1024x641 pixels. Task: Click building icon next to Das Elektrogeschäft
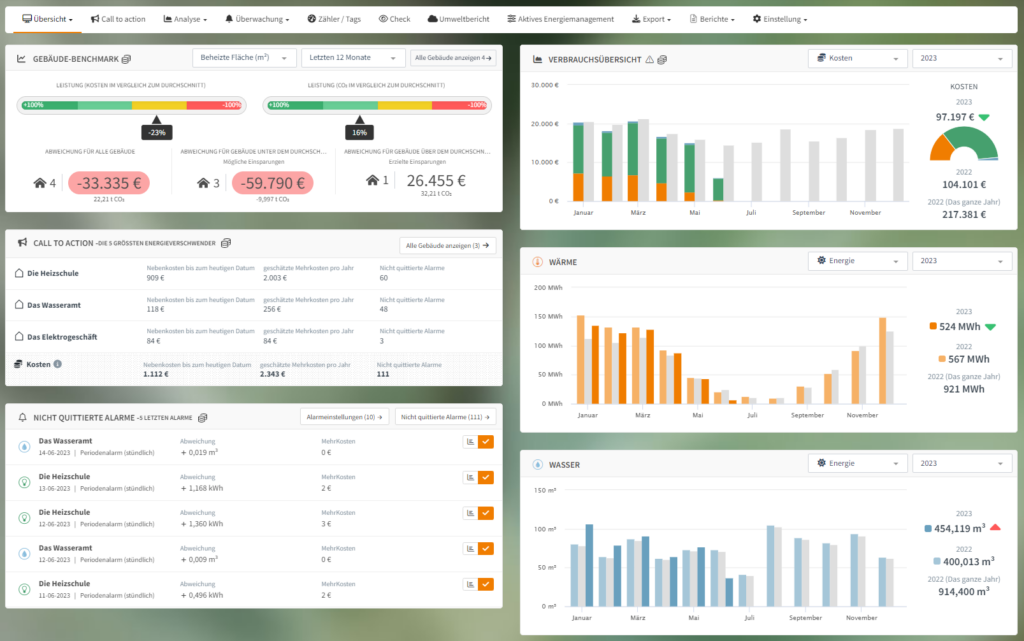[x=19, y=337]
